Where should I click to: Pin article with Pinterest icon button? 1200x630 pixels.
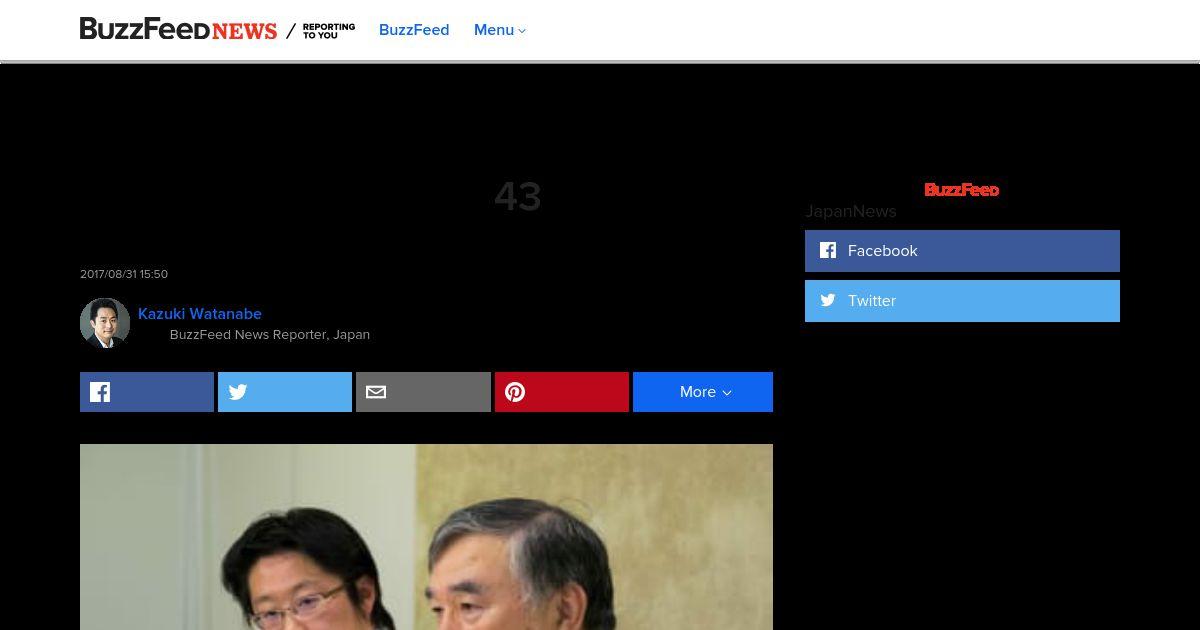coord(562,392)
